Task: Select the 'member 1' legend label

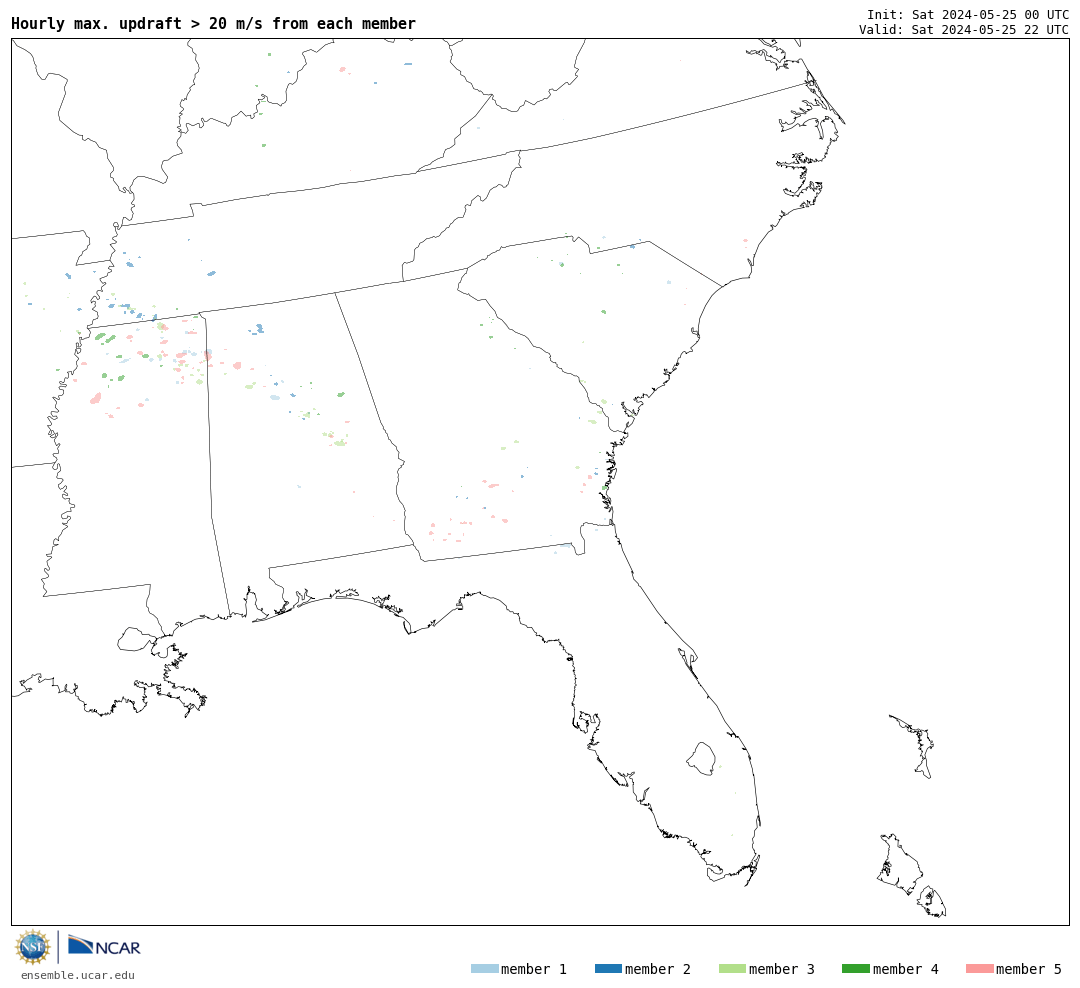Action: point(534,969)
